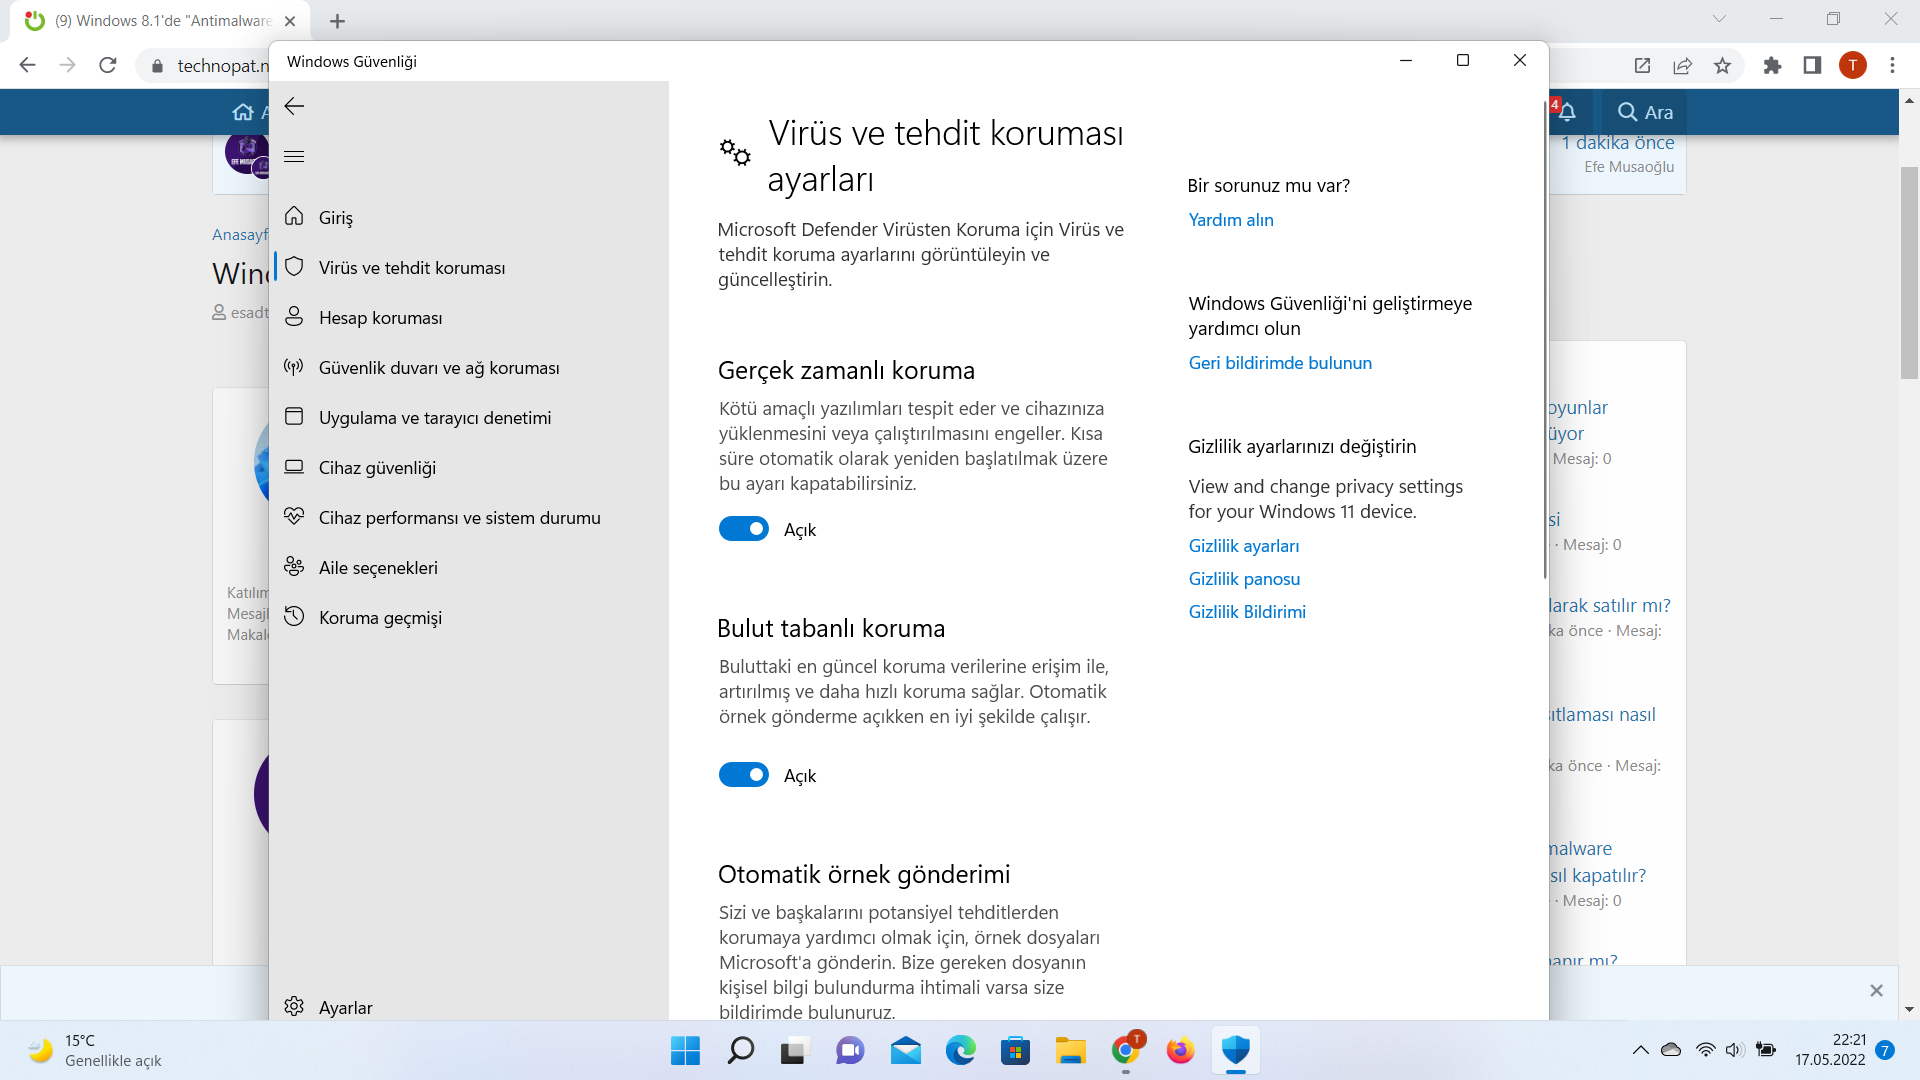Click the back arrow in Windows Güvenliği
The height and width of the screenshot is (1080, 1920).
tap(294, 106)
